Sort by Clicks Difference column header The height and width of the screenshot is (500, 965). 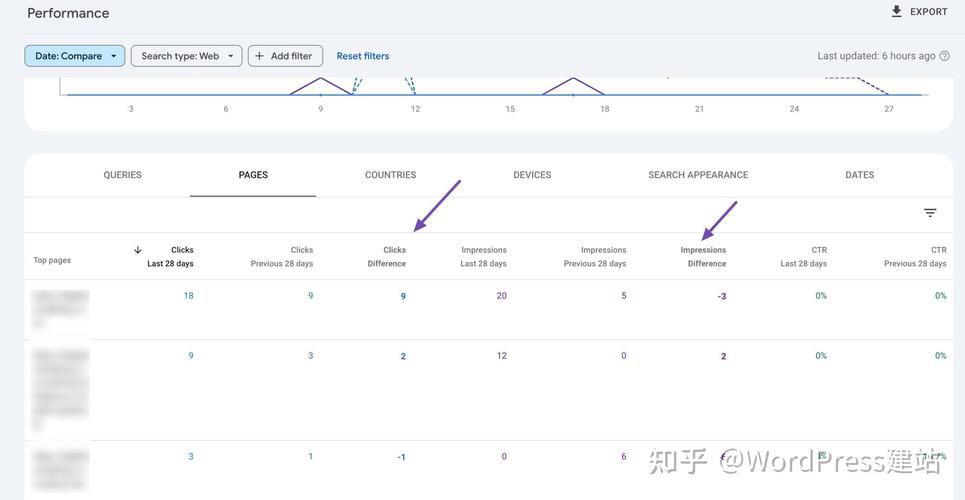pos(387,257)
